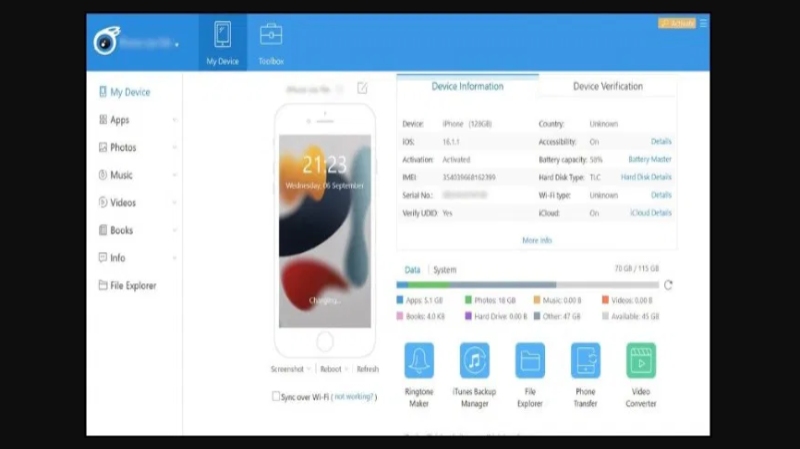The height and width of the screenshot is (449, 800).
Task: Click the '70 GB / 115 GB' storage text
Action: tap(637, 268)
